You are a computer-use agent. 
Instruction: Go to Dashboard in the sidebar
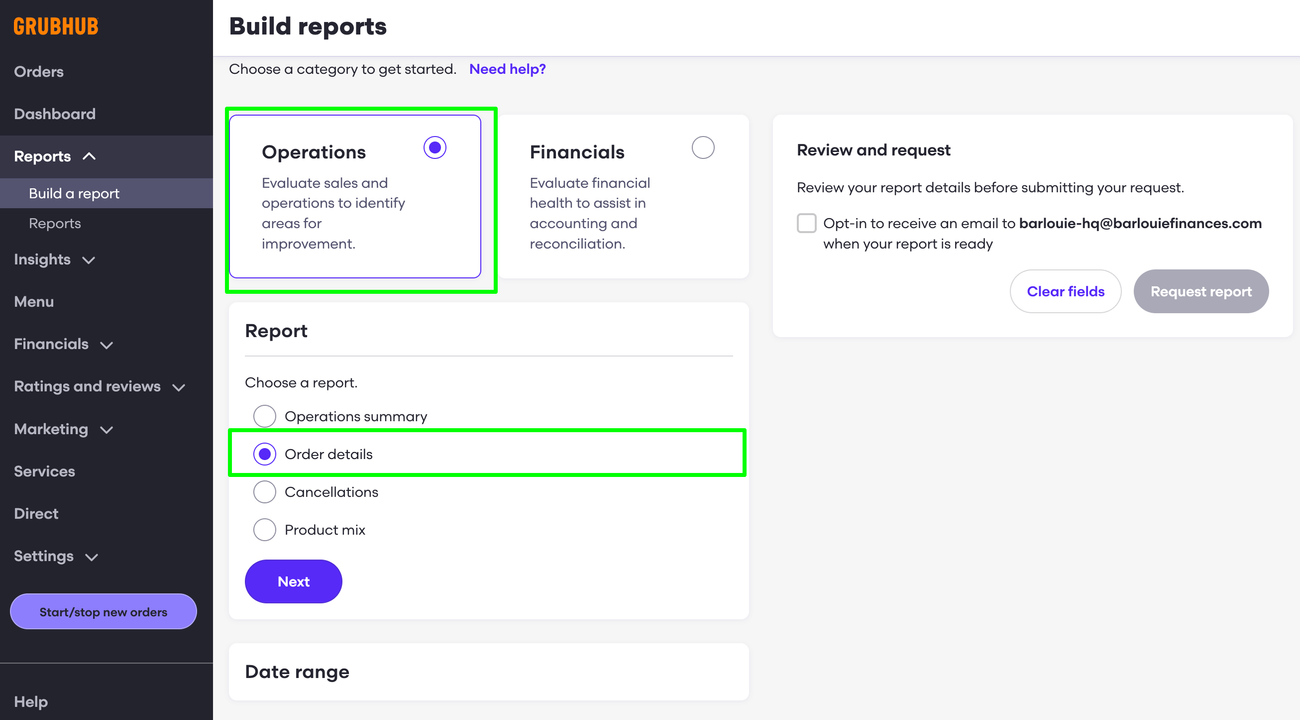[x=55, y=114]
